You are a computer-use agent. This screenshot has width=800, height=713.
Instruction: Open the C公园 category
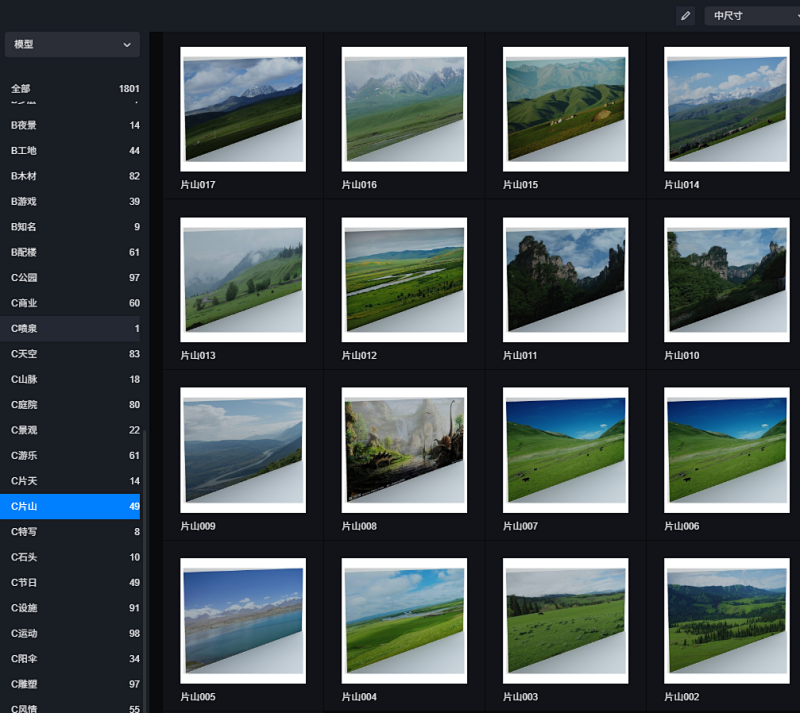pos(70,278)
